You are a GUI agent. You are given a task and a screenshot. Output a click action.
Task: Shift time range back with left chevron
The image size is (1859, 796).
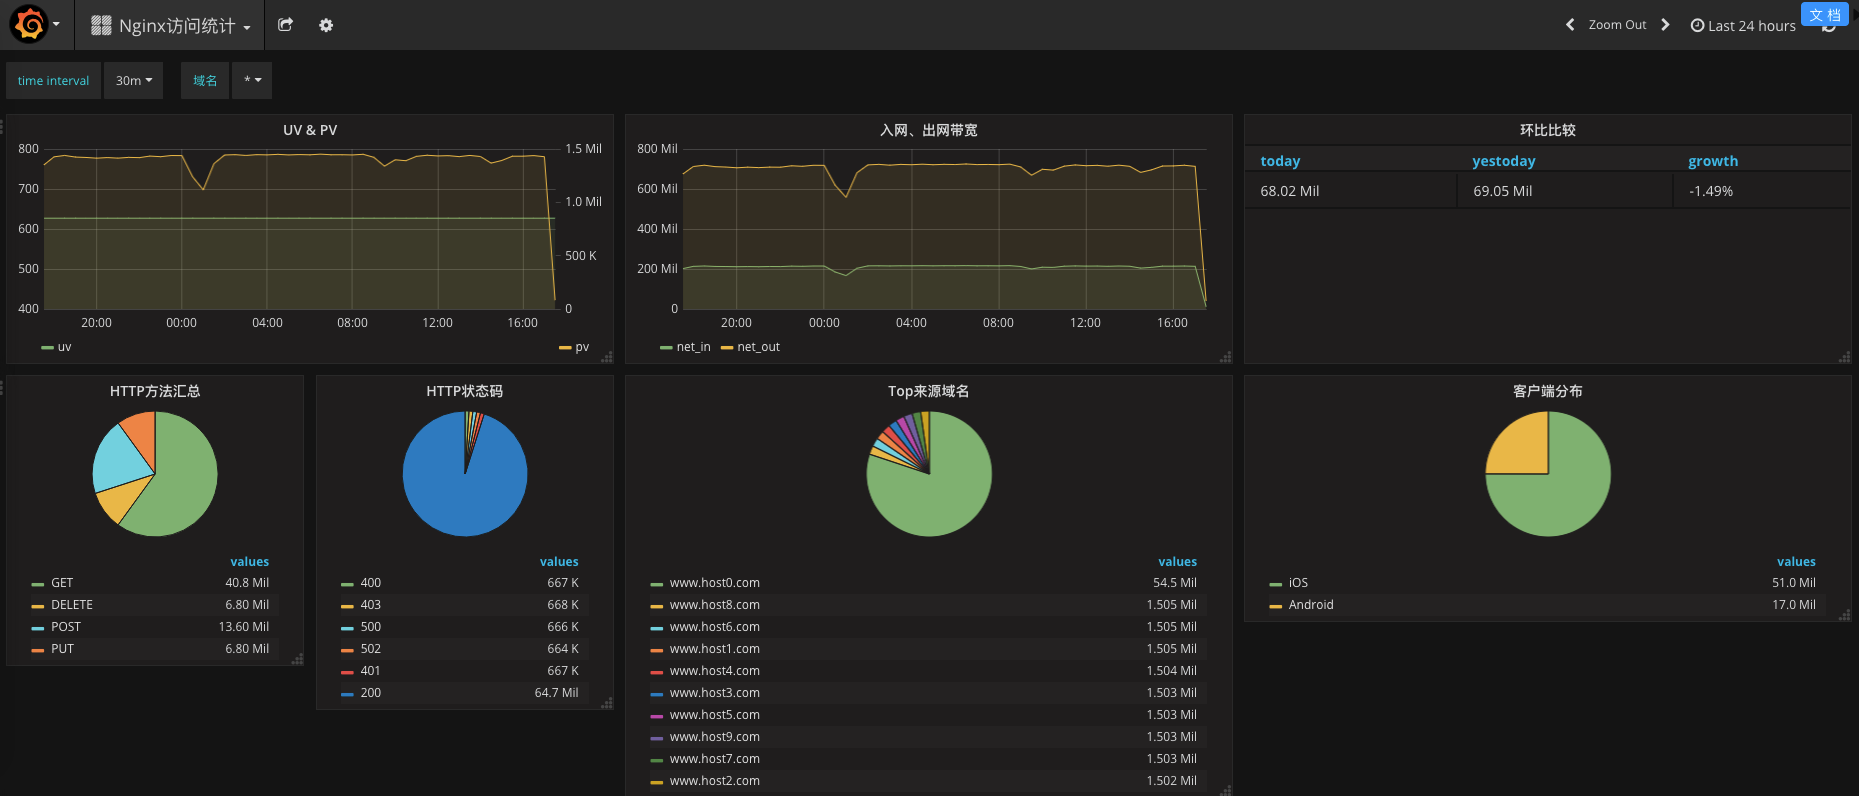(1570, 25)
